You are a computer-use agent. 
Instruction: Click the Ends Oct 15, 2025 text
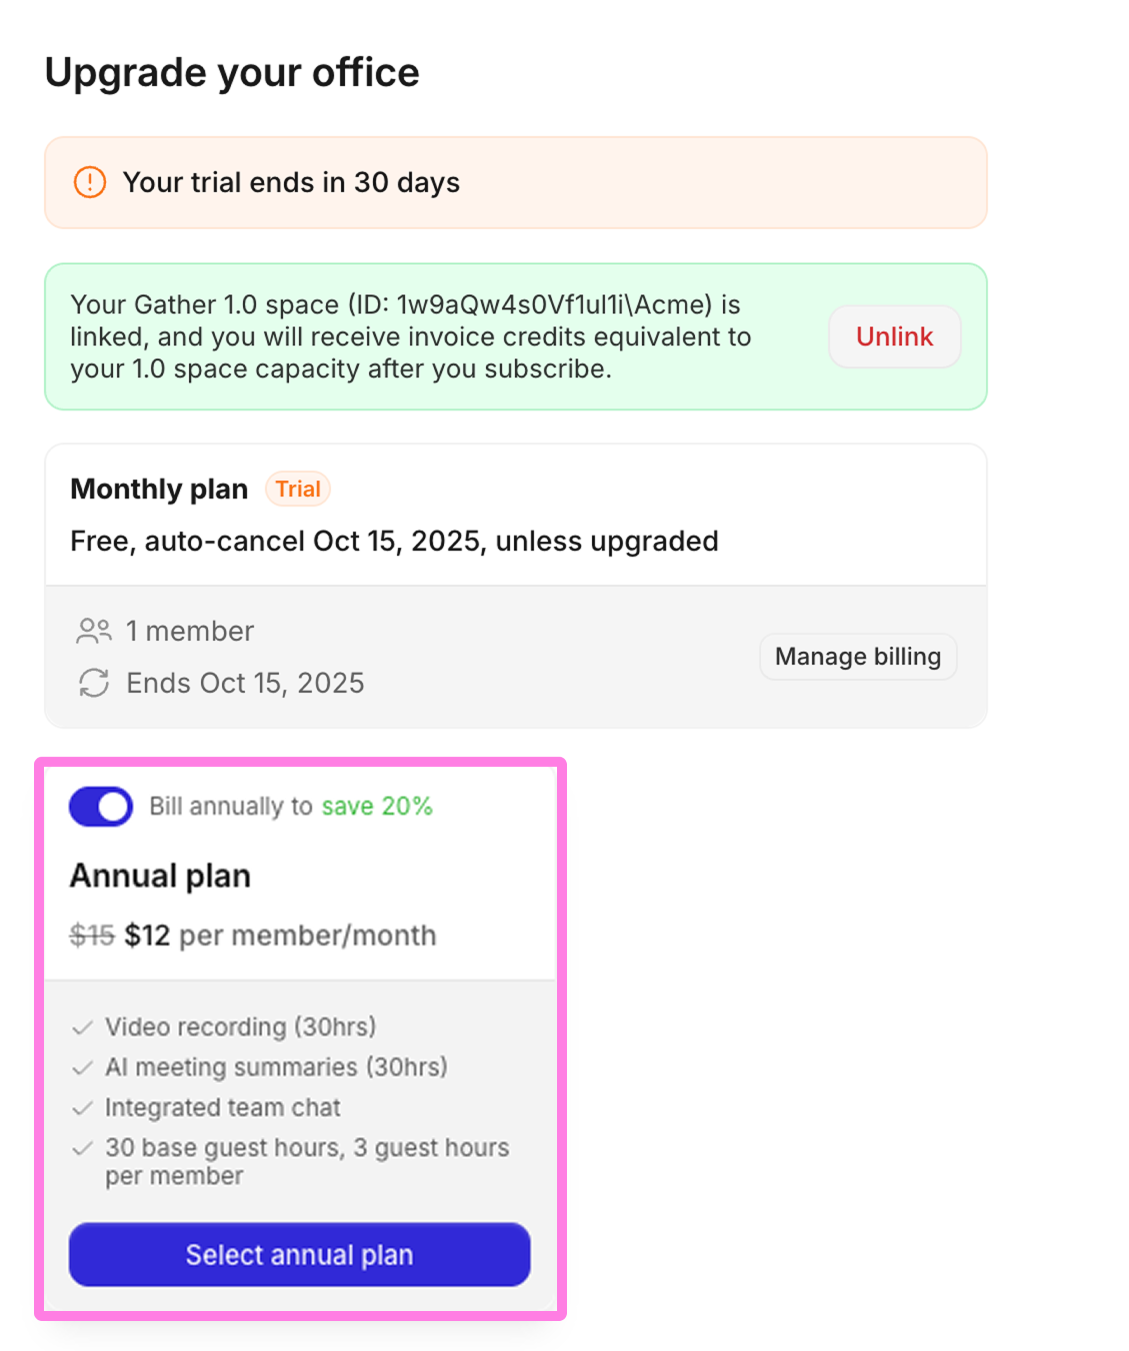(x=245, y=683)
